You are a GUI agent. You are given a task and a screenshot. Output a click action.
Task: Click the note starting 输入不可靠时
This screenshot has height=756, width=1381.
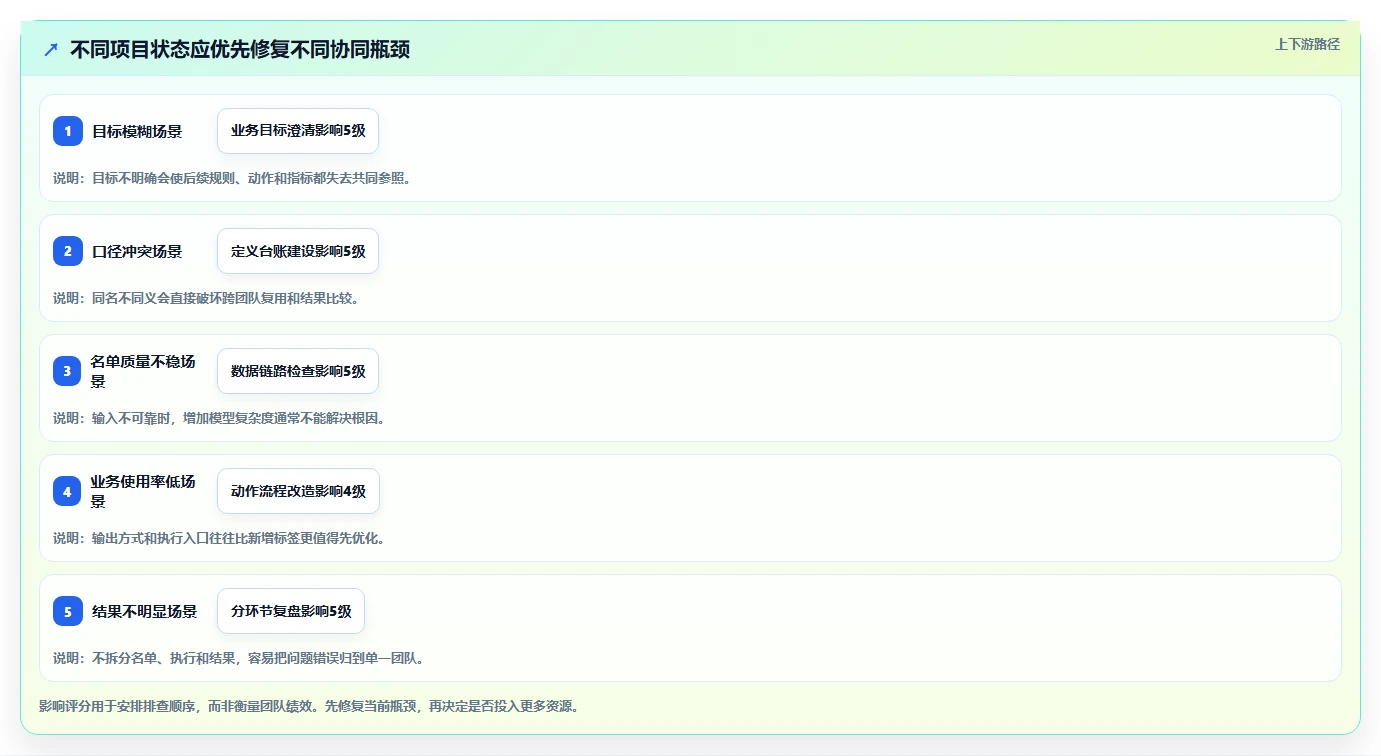[x=219, y=418]
